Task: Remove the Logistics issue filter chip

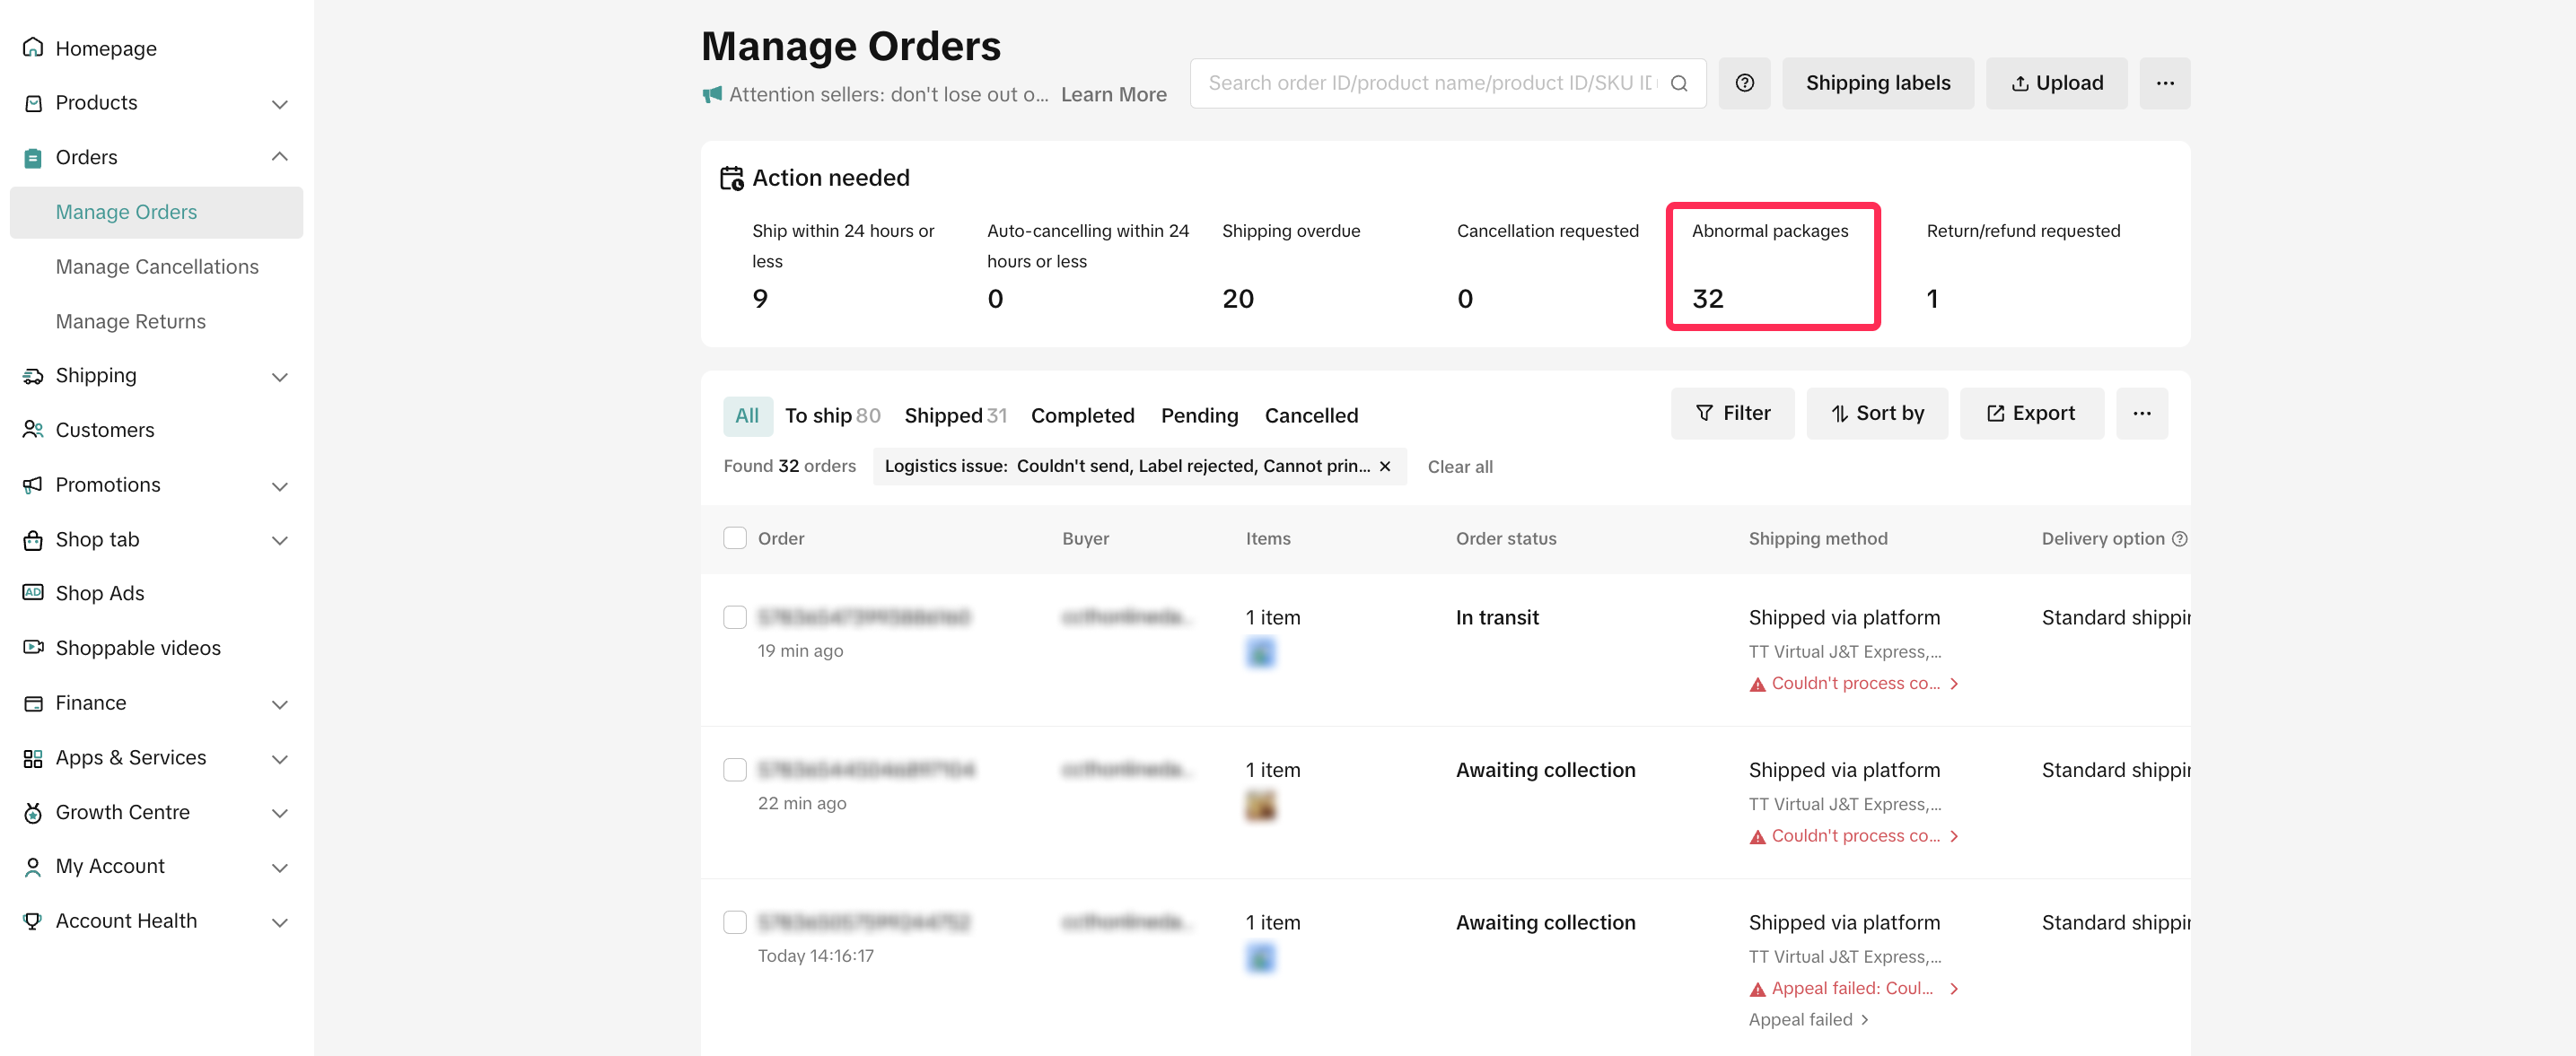Action: [1385, 466]
